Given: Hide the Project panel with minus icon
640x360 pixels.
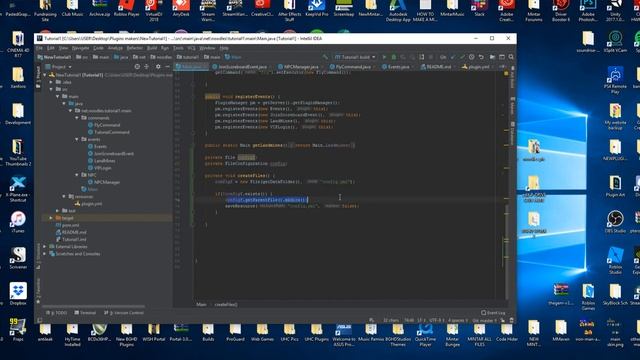Looking at the screenshot, I should [x=167, y=67].
